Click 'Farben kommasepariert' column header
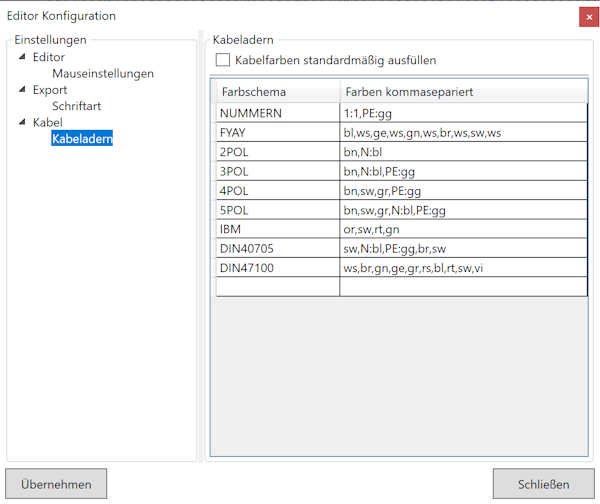This screenshot has width=600, height=504. tap(462, 92)
